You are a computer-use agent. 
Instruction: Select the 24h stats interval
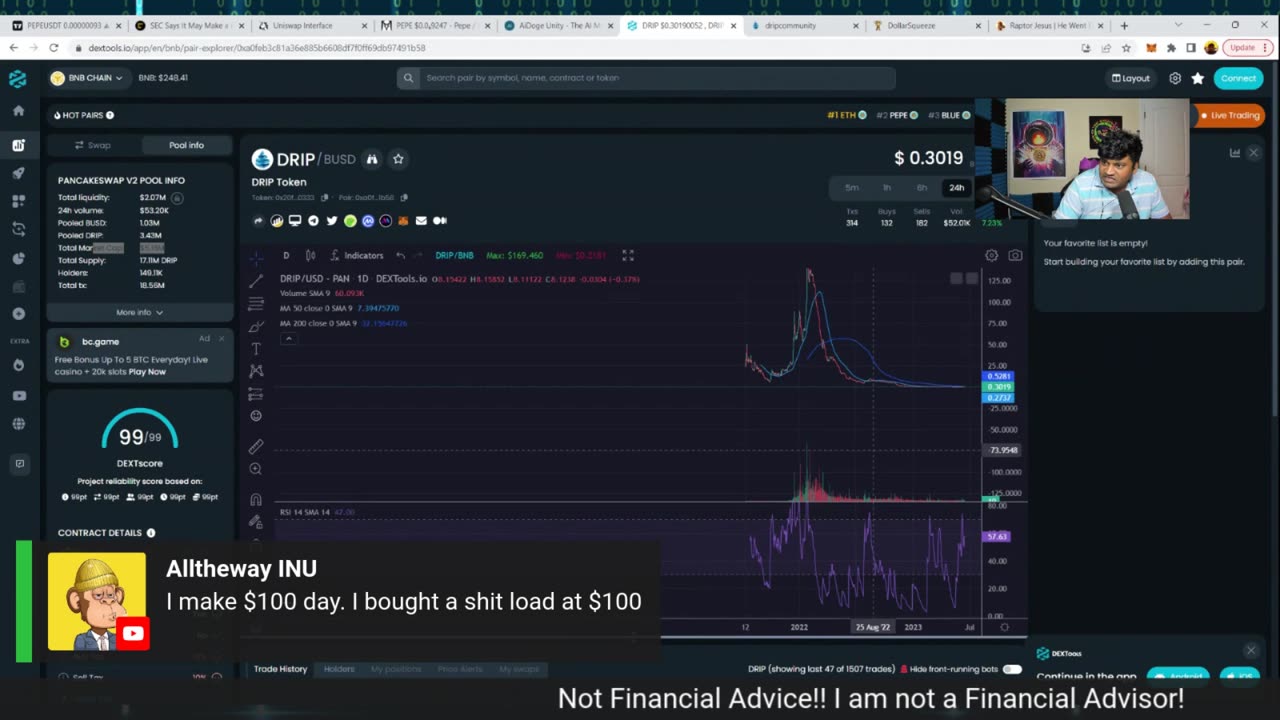[x=957, y=188]
